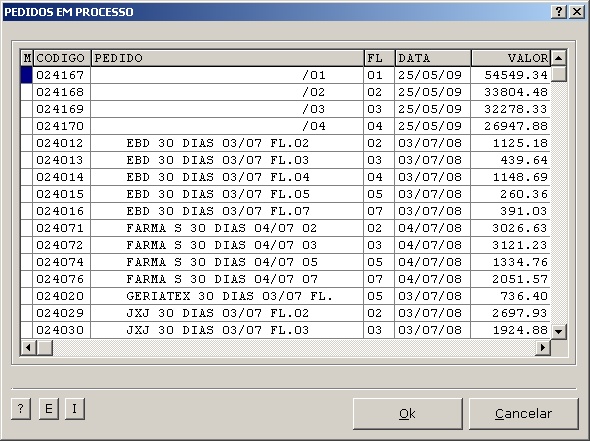Click the 'E' button

click(x=49, y=409)
